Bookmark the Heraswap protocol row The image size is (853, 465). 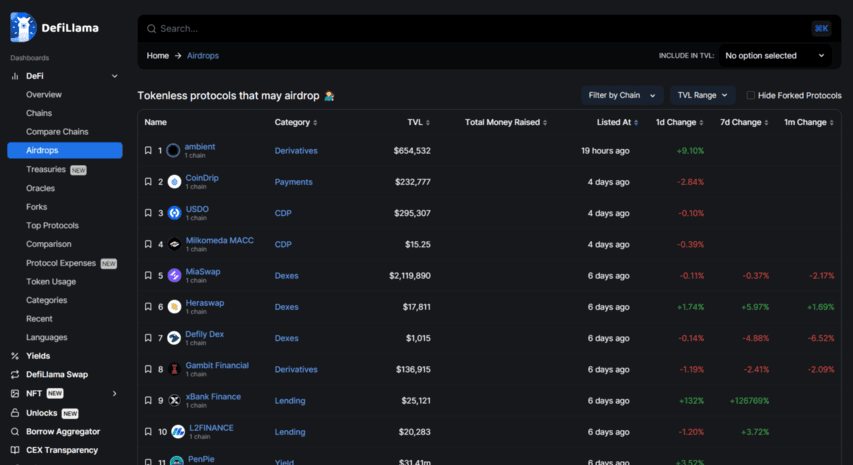[148, 307]
